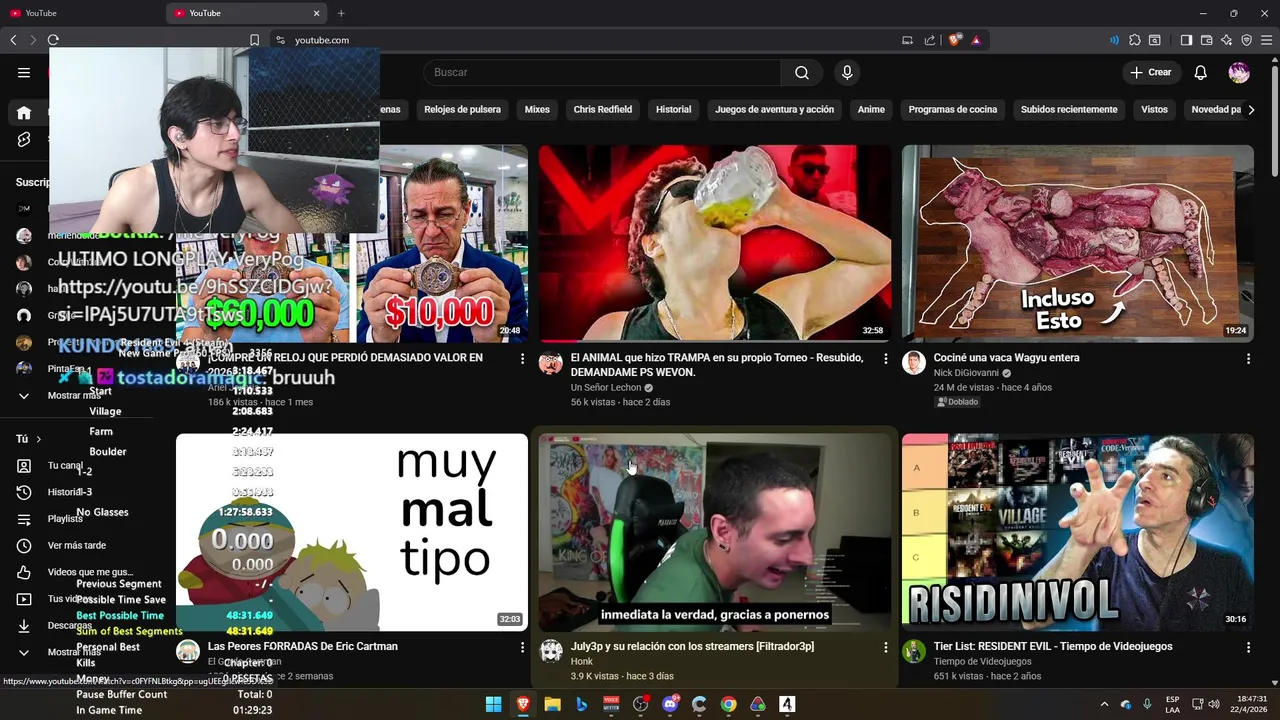Select the Programas de cocina chip

[953, 110]
